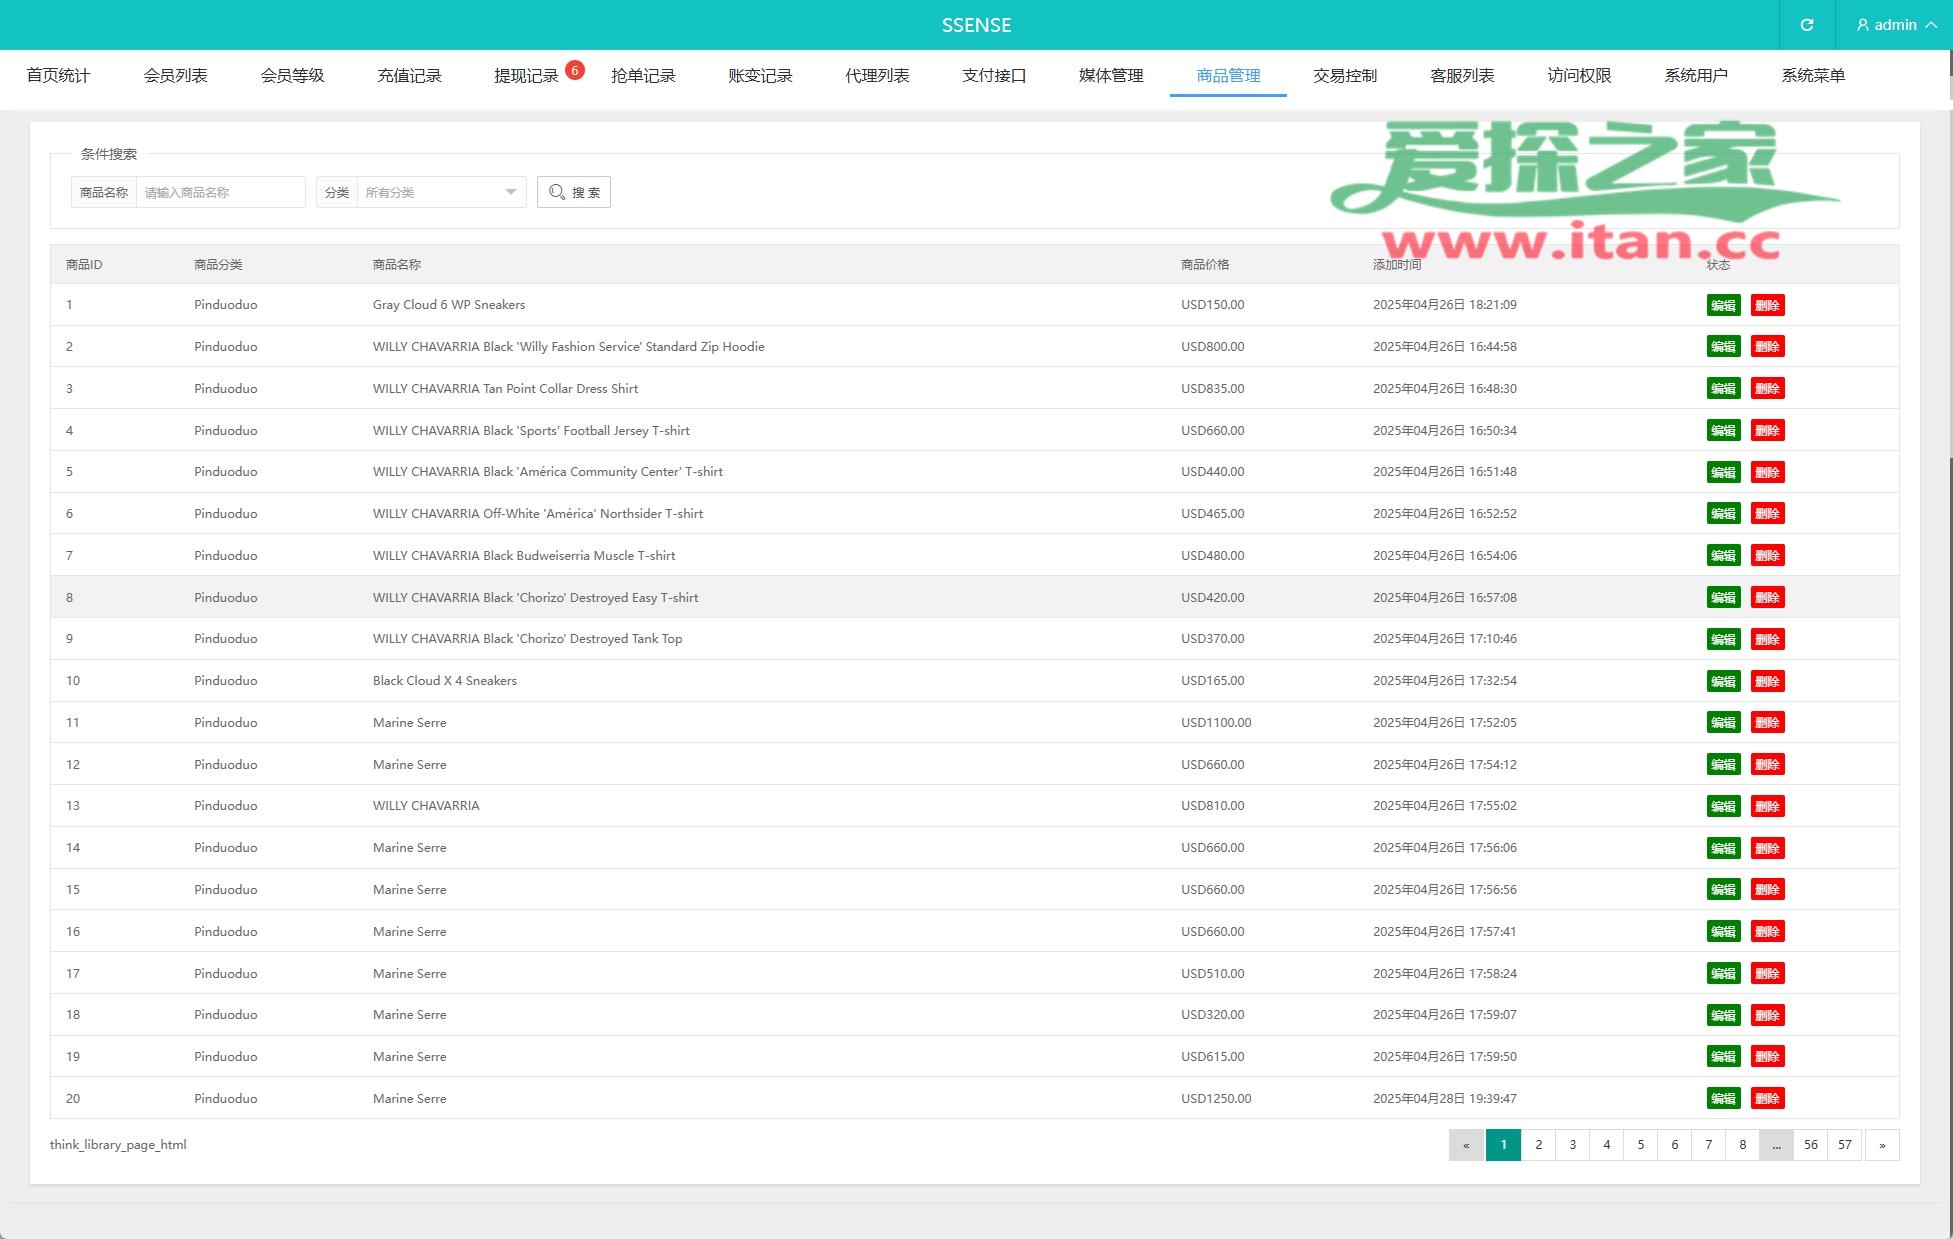The image size is (1953, 1239).
Task: Delete the Budweiserria Muscle T-shirt row
Action: (x=1767, y=556)
